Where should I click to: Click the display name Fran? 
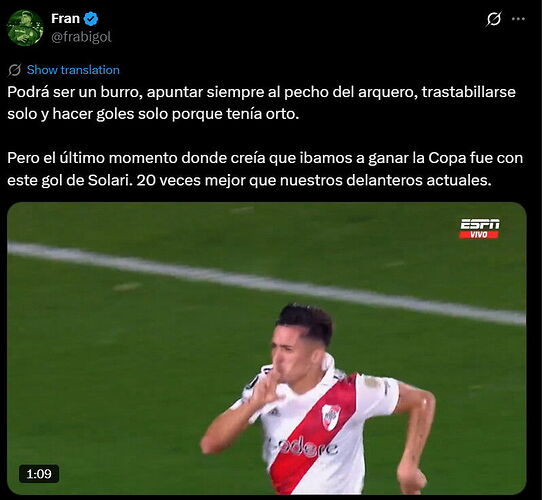point(65,19)
